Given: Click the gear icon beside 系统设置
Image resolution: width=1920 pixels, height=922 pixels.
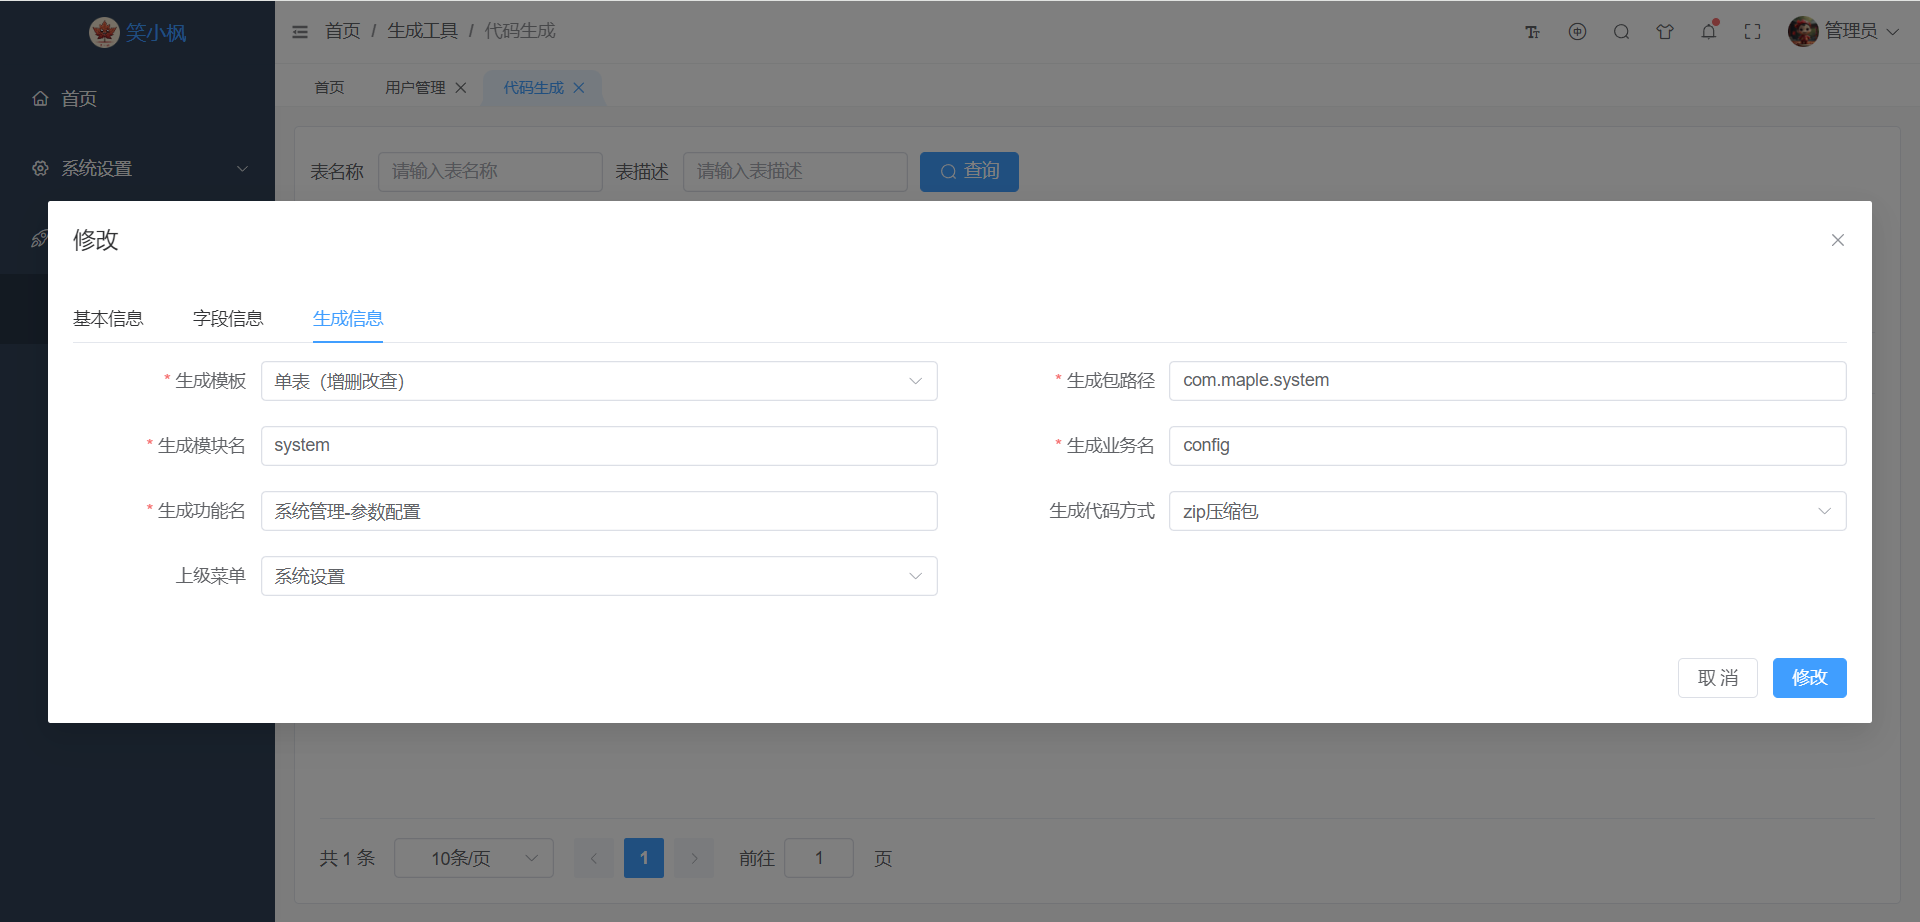Looking at the screenshot, I should coord(40,168).
